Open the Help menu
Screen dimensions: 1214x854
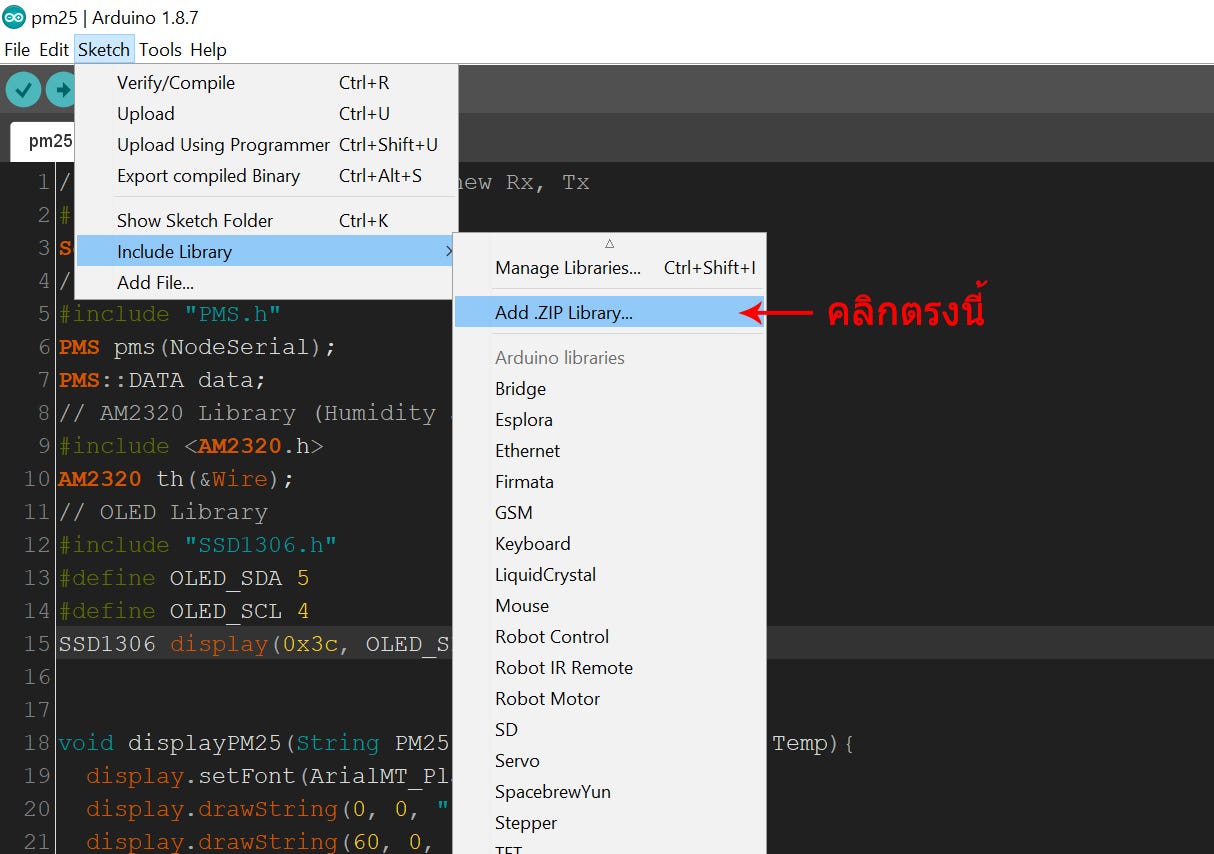click(208, 49)
